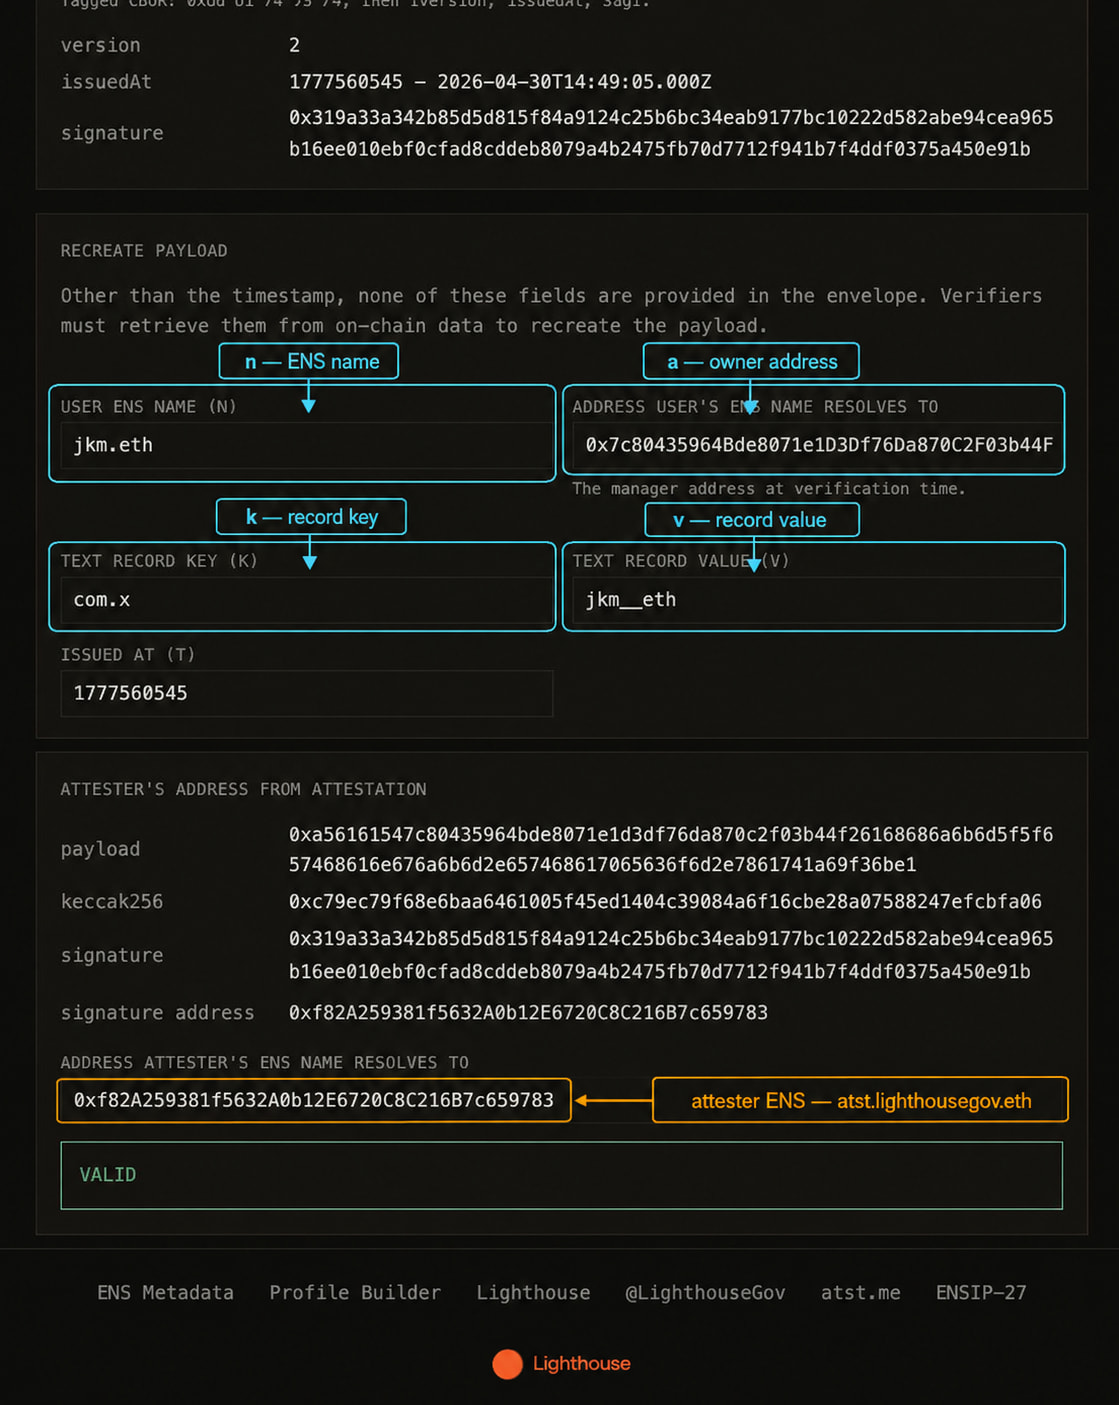Viewport: 1119px width, 1405px height.
Task: Focus the Text Record Key field com.x
Action: click(x=306, y=600)
